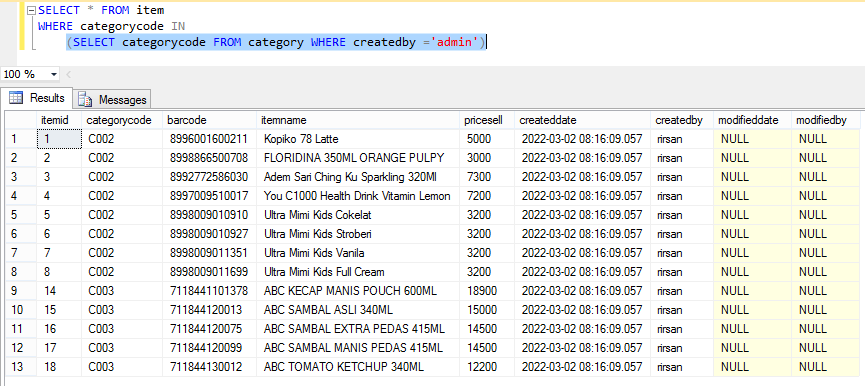Click the cell 'Ultra Mimi Kids Cokelat'
The height and width of the screenshot is (386, 865).
[359, 215]
